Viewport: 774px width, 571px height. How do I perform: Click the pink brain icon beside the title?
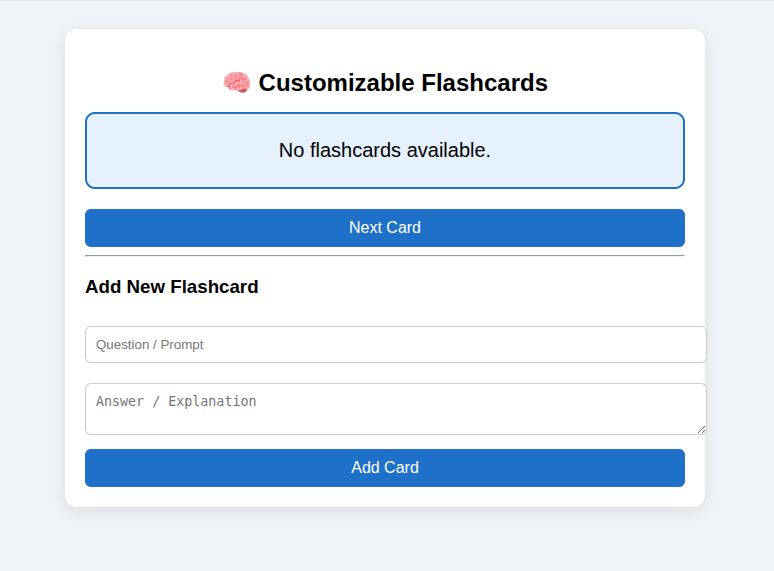coord(236,82)
